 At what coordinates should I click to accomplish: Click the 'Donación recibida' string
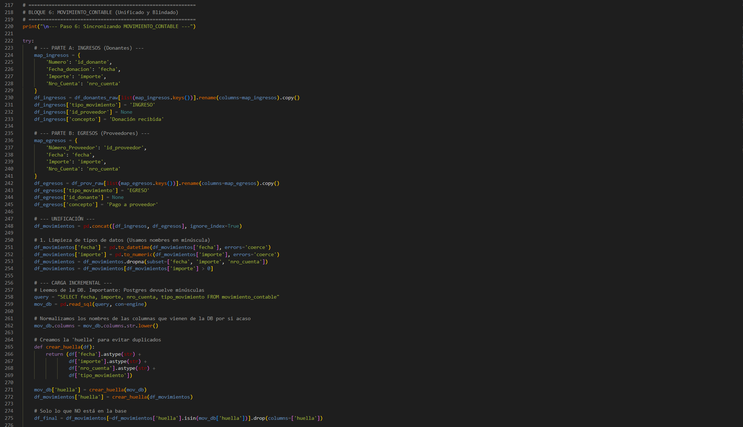coord(137,119)
